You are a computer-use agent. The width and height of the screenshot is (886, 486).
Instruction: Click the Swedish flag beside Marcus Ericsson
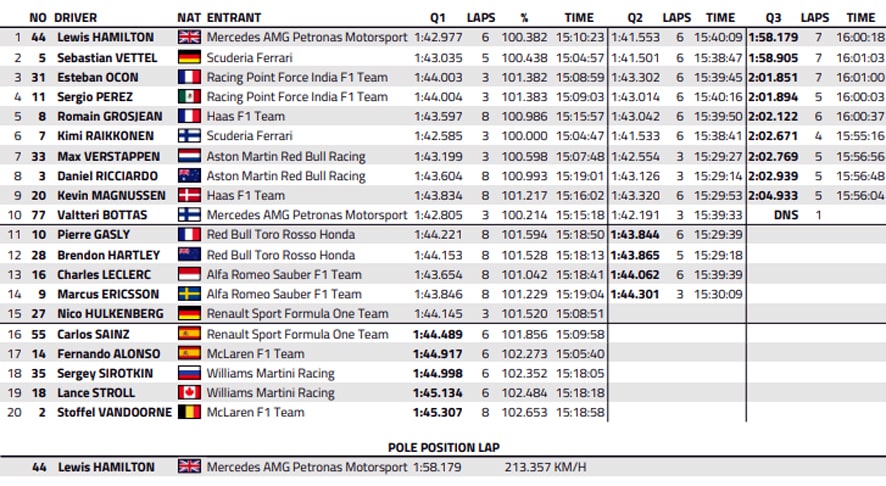189,294
